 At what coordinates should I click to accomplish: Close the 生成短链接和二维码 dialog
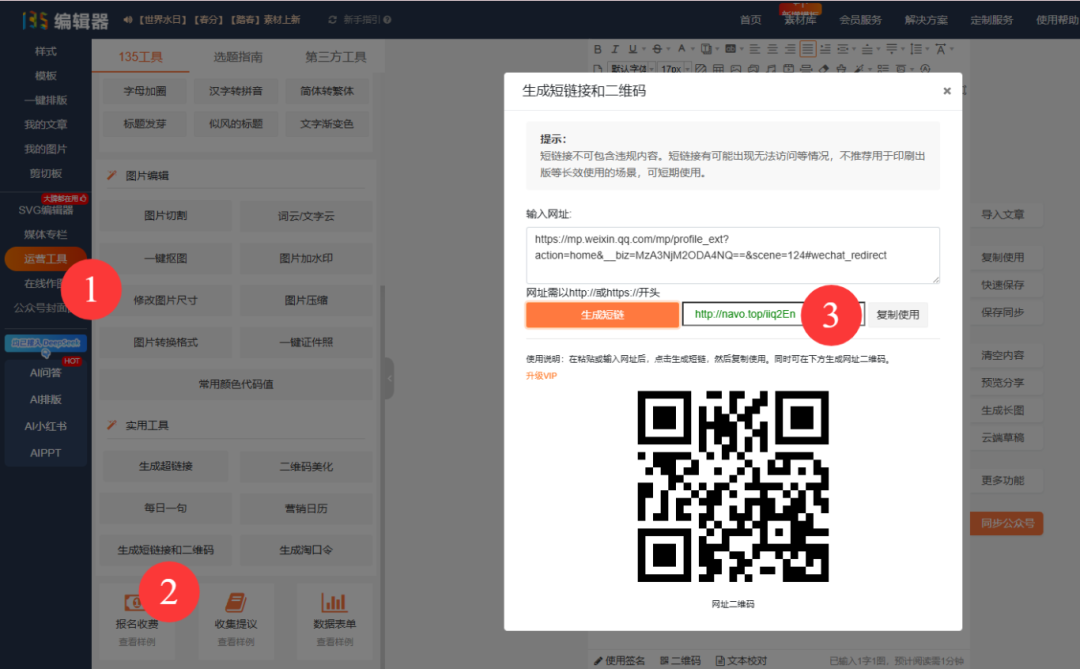coord(946,91)
